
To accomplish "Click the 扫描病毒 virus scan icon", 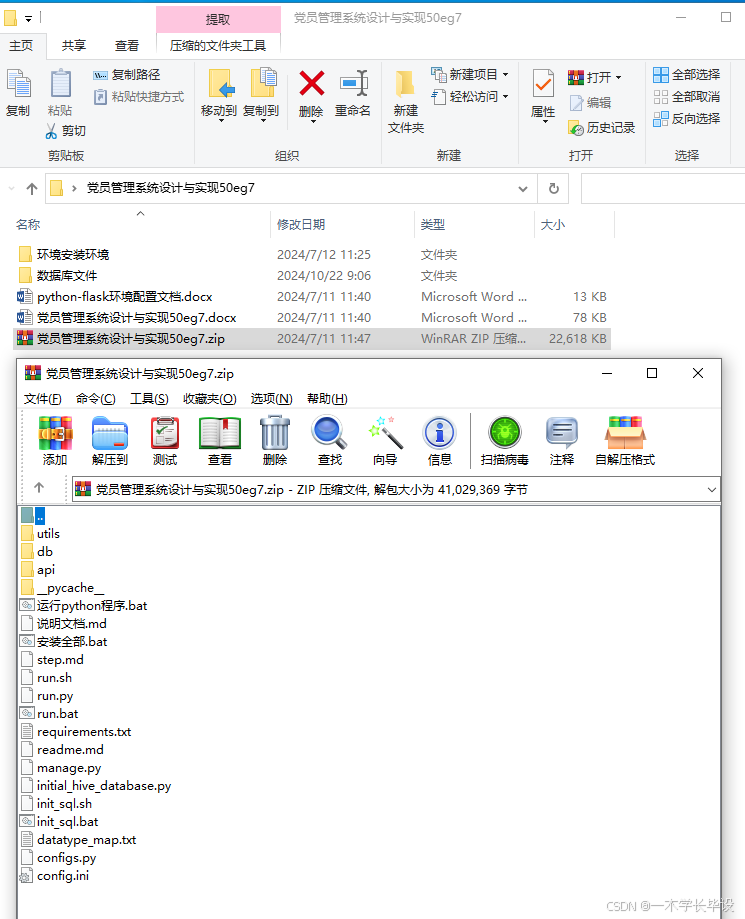I will (505, 433).
